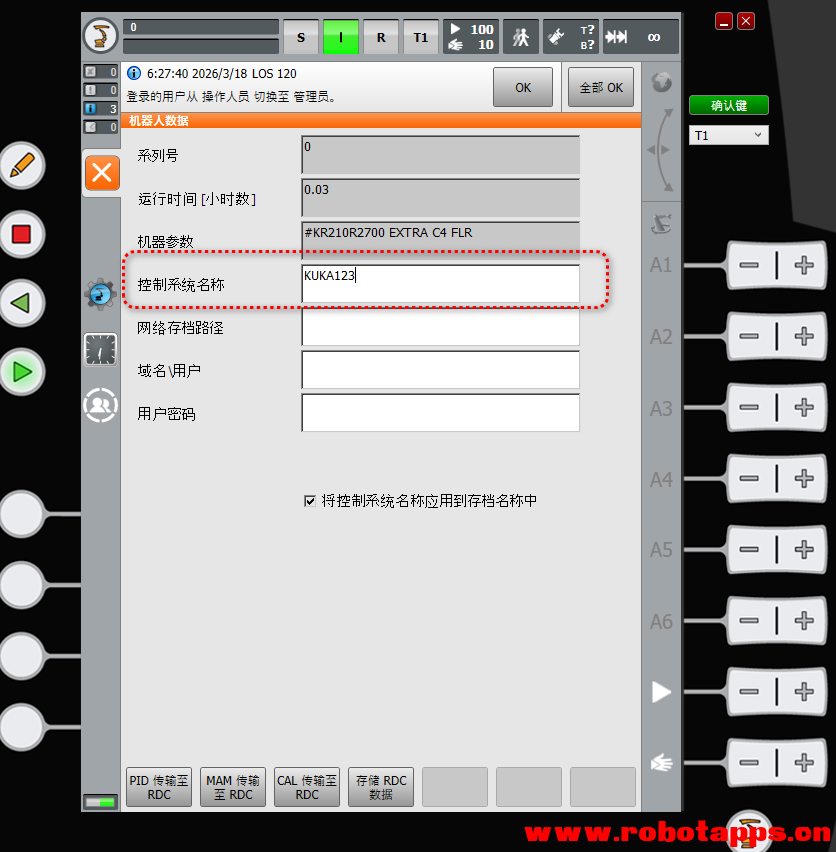
Task: Open the KUKA robot main menu icon
Action: pyautogui.click(x=100, y=36)
